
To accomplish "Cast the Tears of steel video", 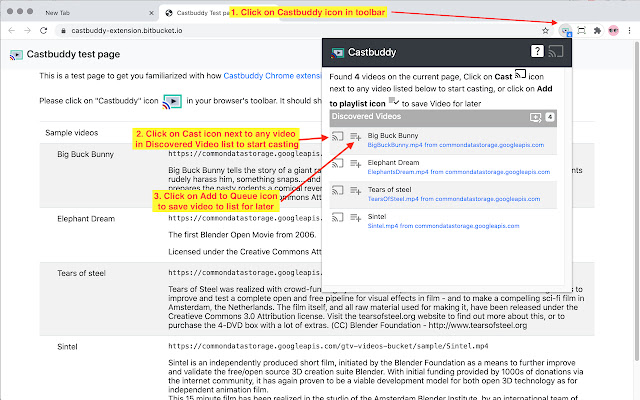I will (338, 190).
